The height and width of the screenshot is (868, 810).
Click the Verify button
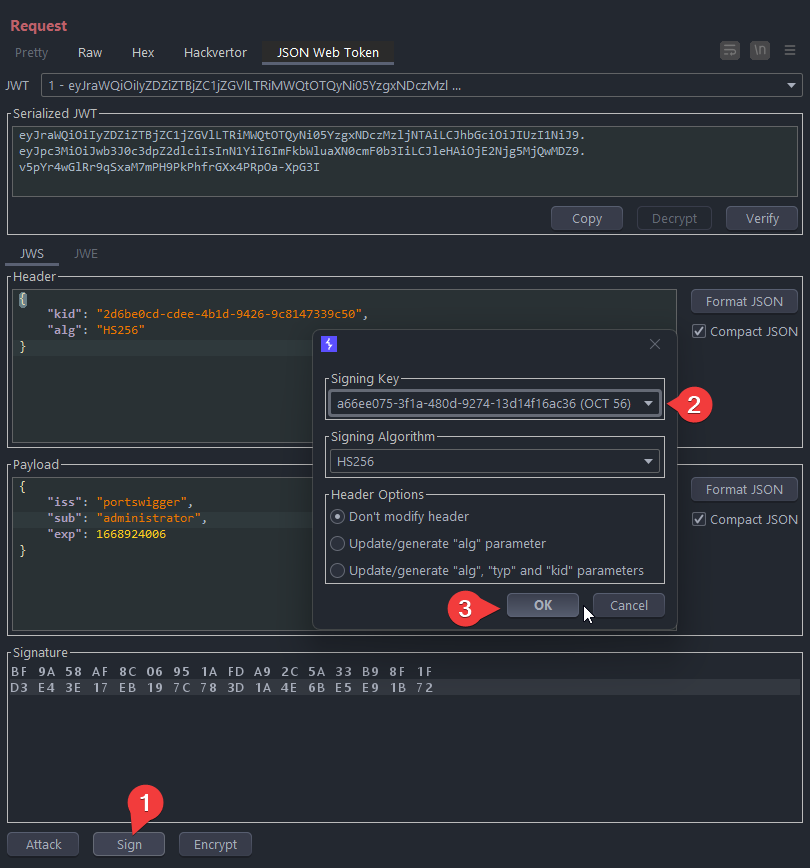pyautogui.click(x=762, y=219)
